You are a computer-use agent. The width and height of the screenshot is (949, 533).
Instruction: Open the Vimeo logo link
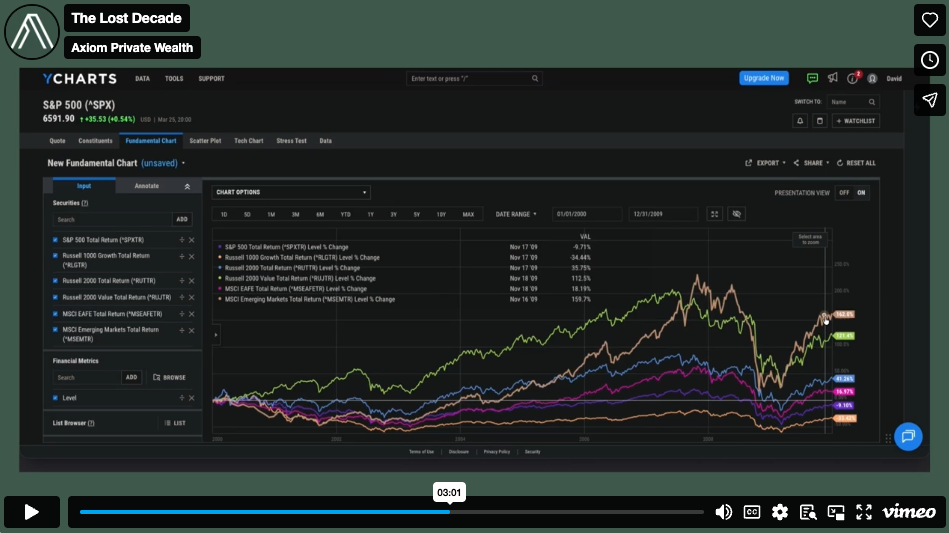(908, 512)
